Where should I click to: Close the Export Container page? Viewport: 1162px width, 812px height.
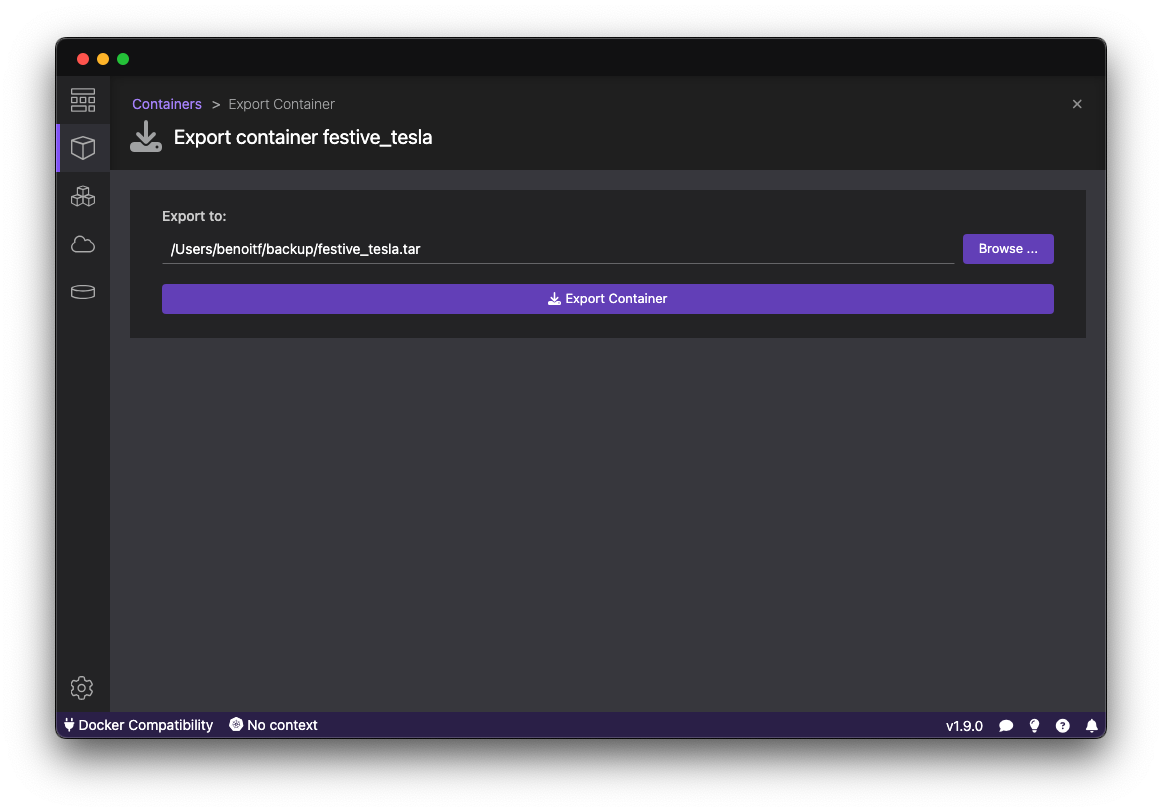(1077, 104)
